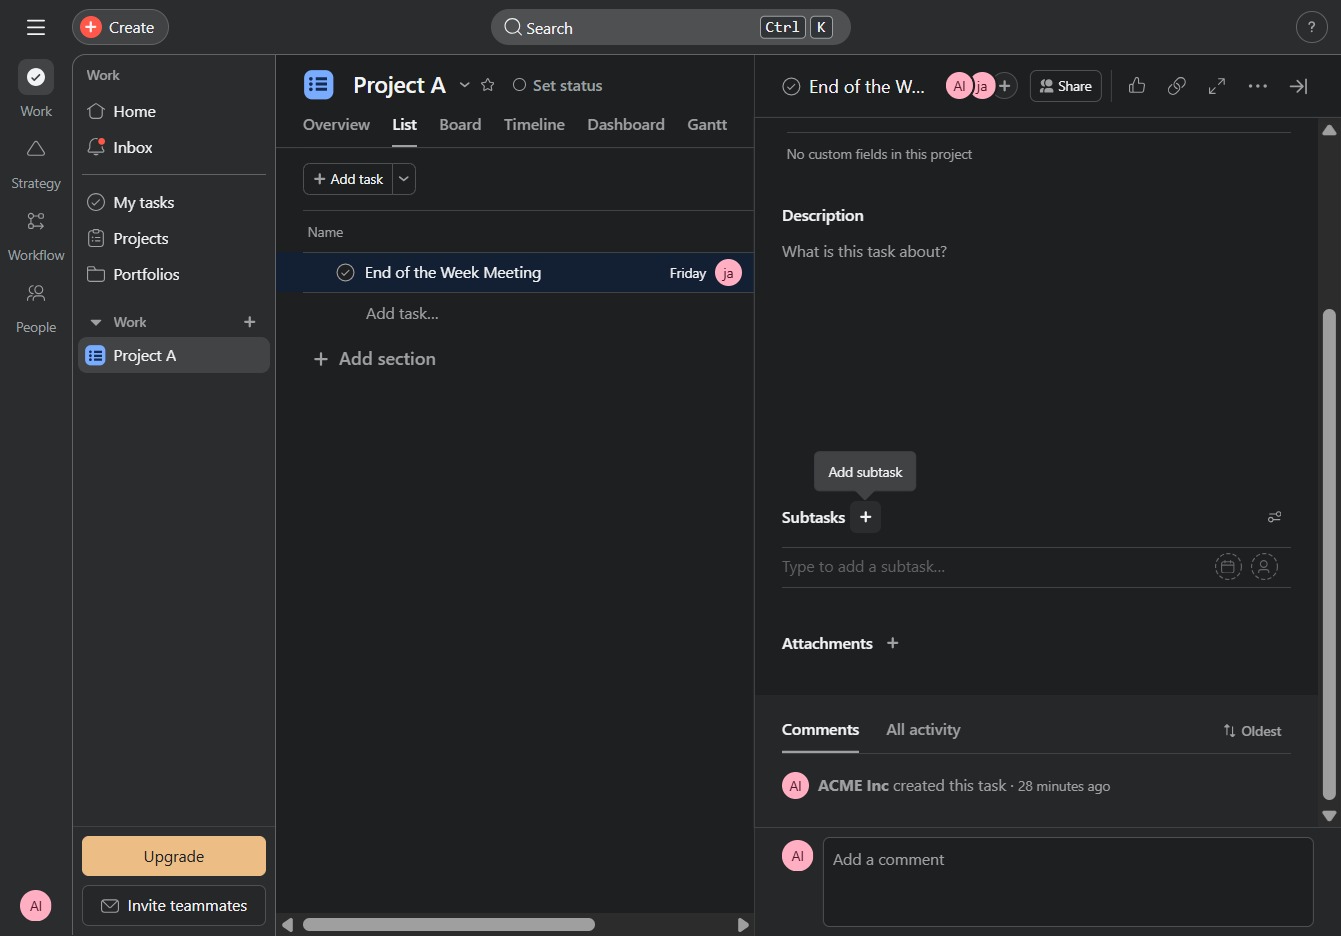Image resolution: width=1341 pixels, height=936 pixels.
Task: Add new project with plus next to Work
Action: pos(250,322)
